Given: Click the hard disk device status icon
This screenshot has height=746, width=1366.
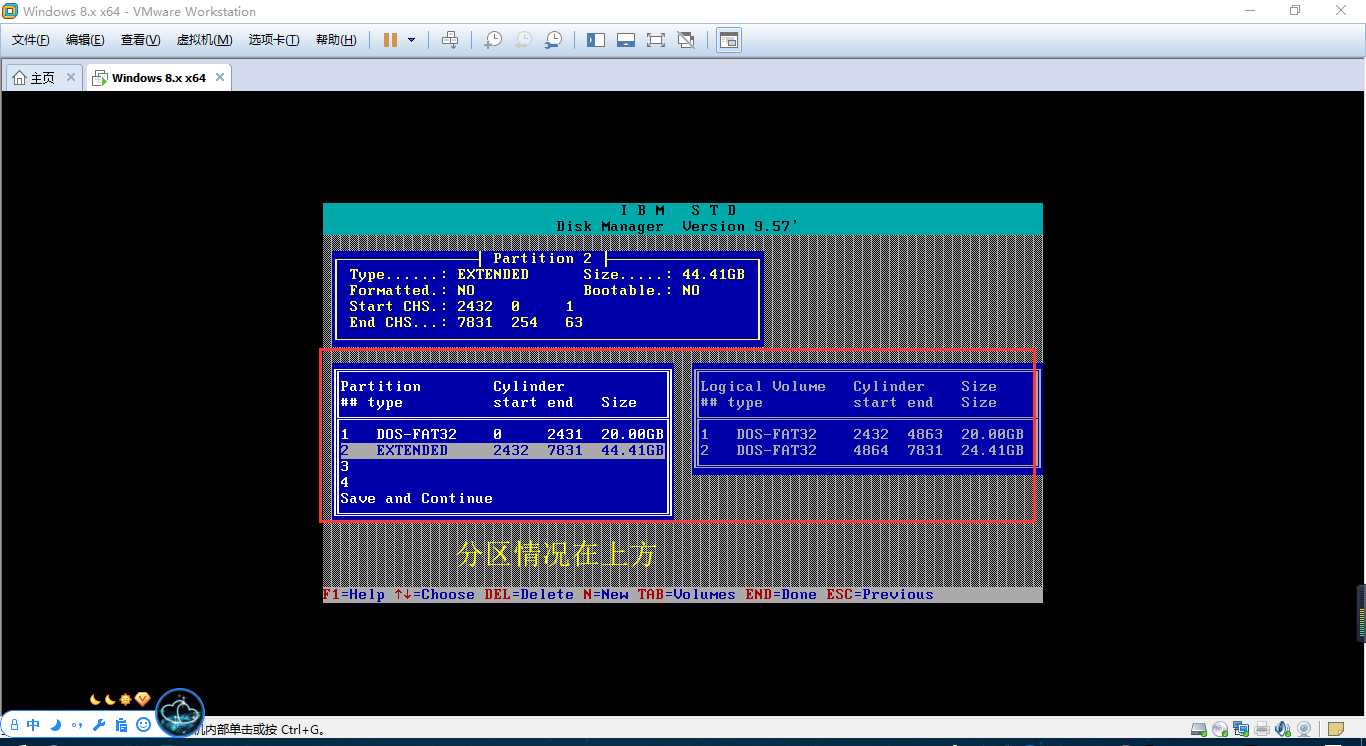Looking at the screenshot, I should (1198, 730).
